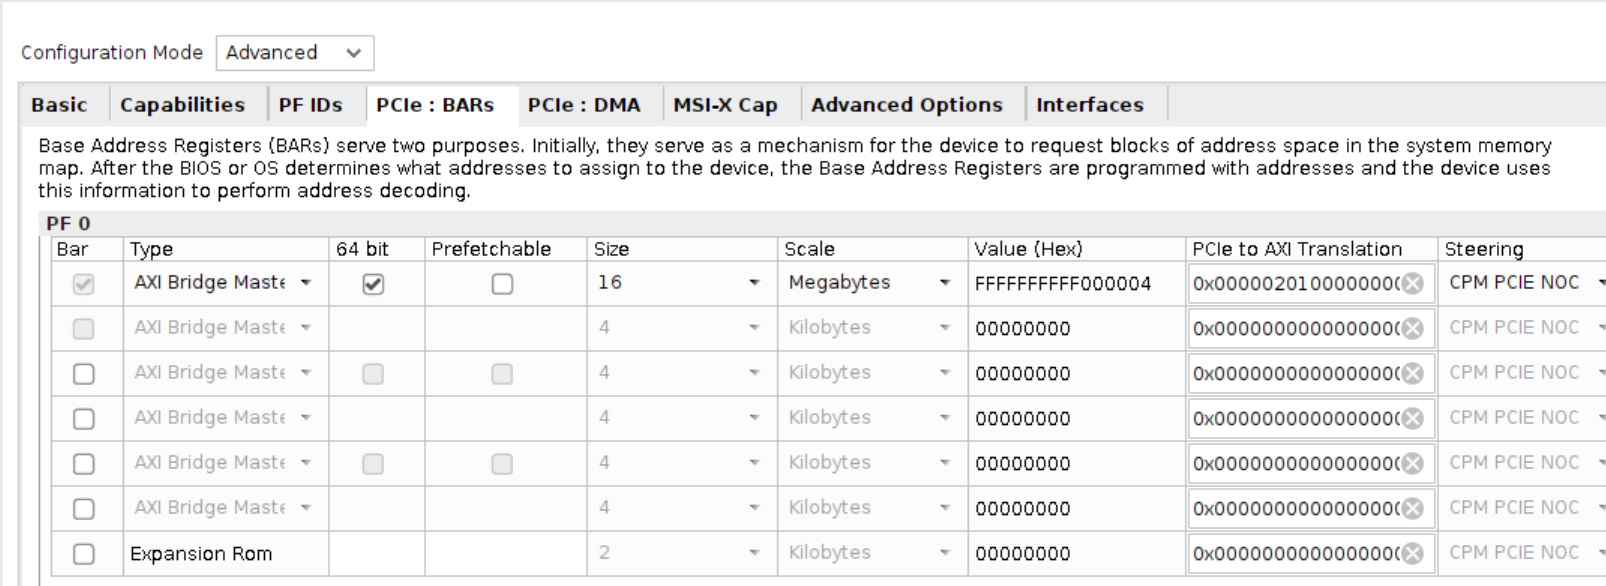
Task: Clear the second row's AXI Translation field
Action: [1412, 329]
